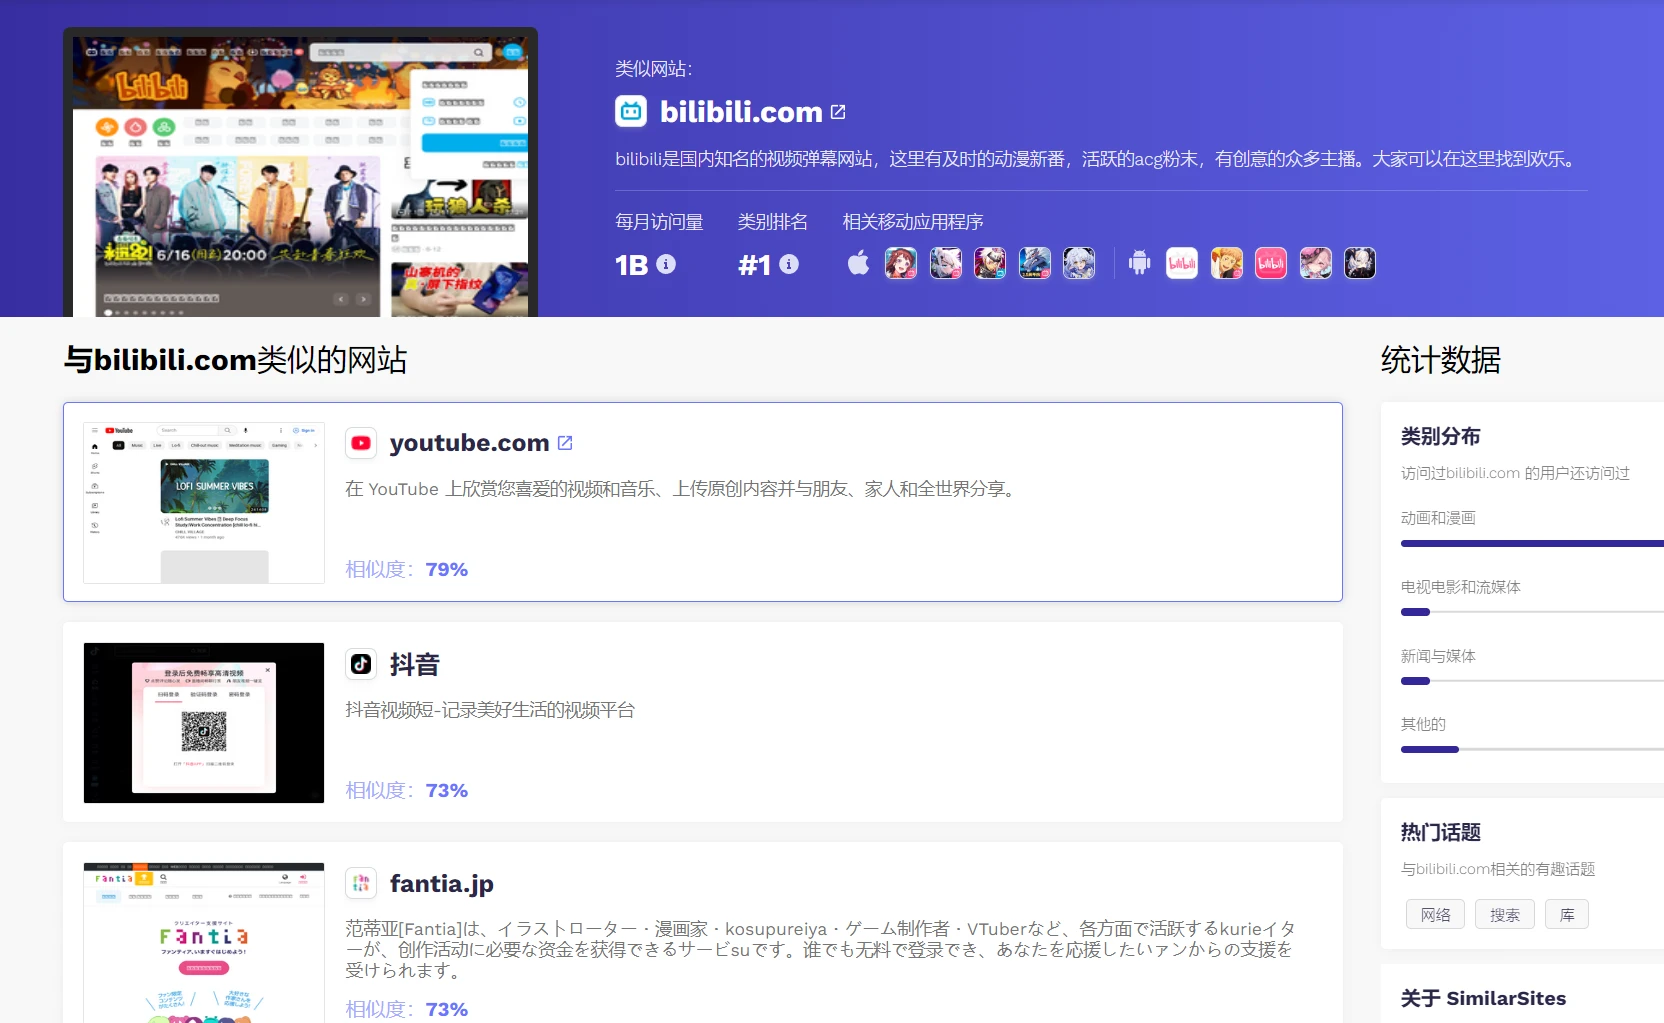Open the dark Android app with the white-haired character
1664x1023 pixels.
[1360, 263]
